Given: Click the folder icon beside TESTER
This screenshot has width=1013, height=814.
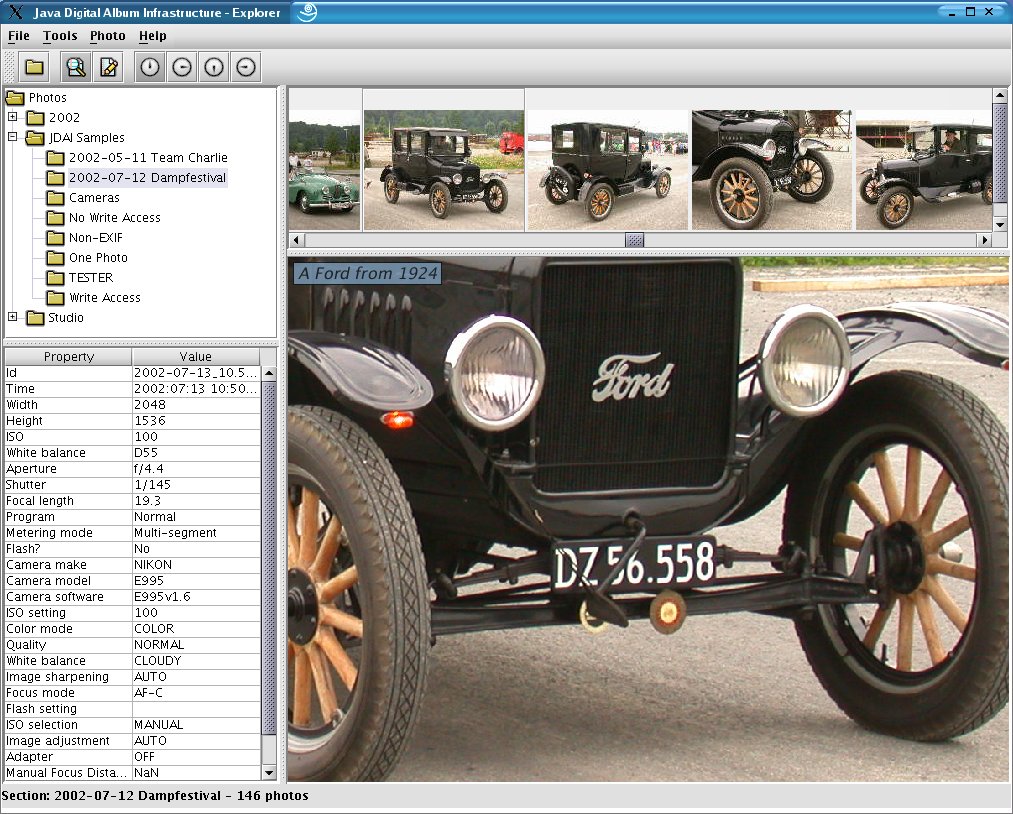Looking at the screenshot, I should click(56, 278).
